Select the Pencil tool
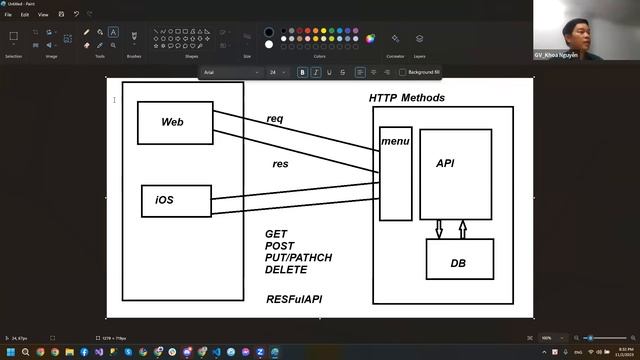This screenshot has width=640, height=360. click(87, 32)
